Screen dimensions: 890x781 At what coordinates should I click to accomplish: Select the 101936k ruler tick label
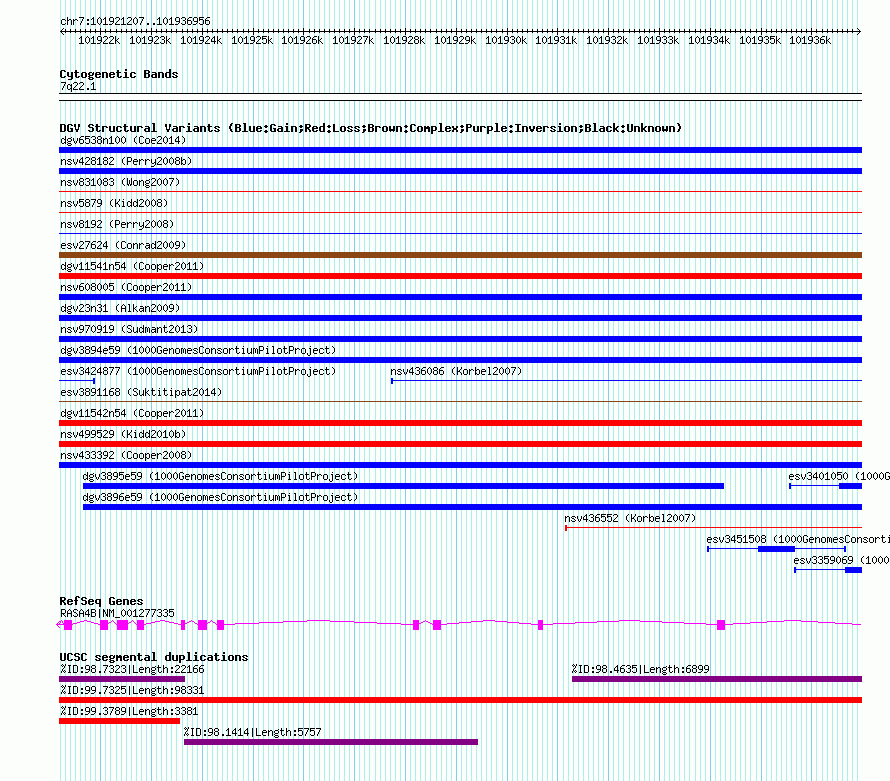click(x=810, y=40)
